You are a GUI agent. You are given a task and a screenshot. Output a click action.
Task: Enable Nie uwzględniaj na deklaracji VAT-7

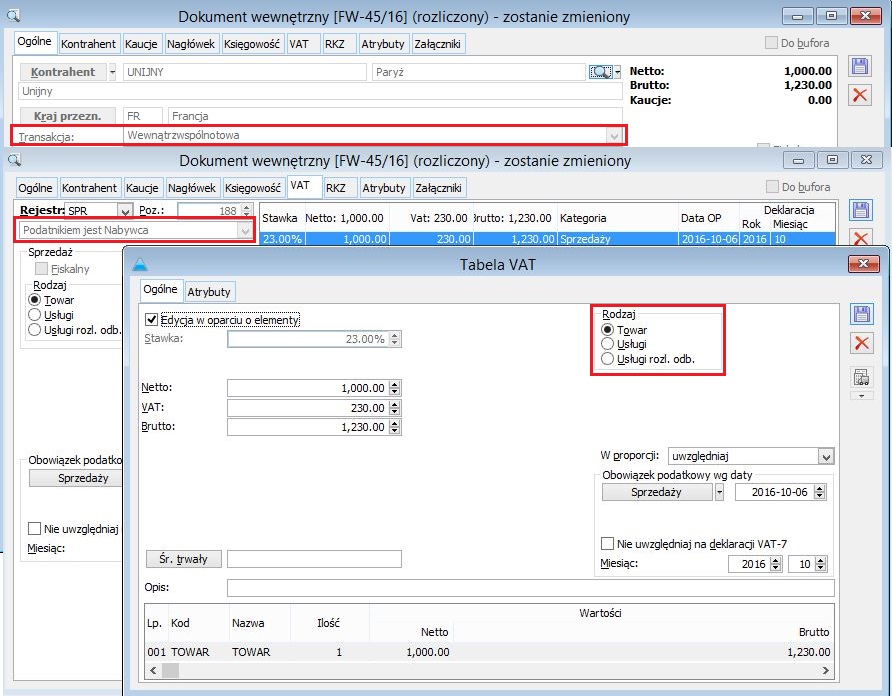click(x=607, y=543)
